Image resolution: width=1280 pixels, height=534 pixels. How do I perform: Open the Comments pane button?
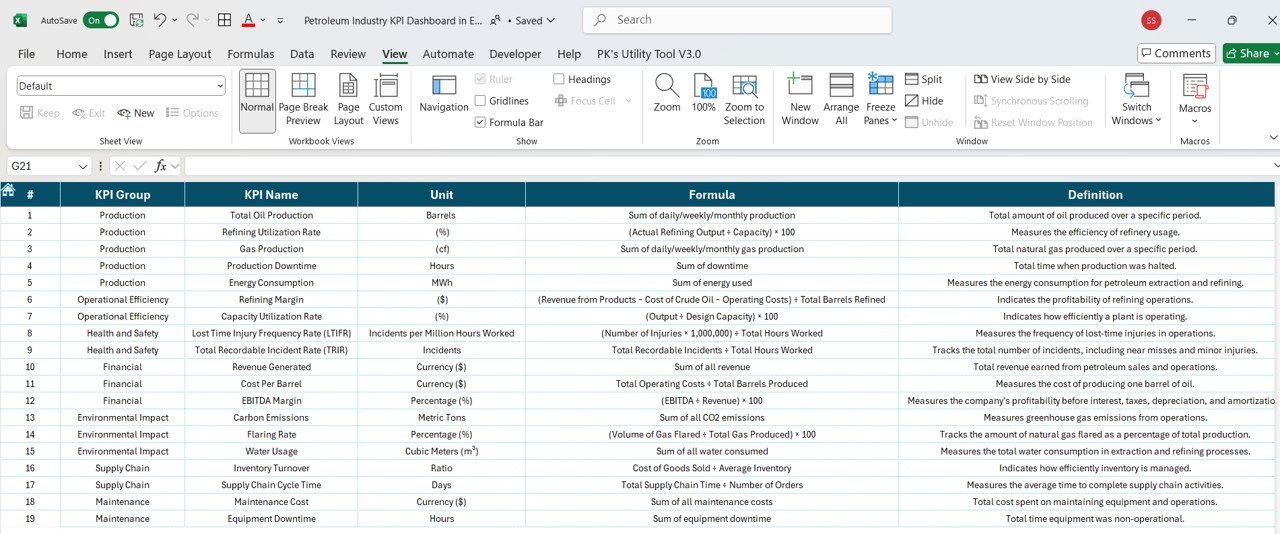1176,53
